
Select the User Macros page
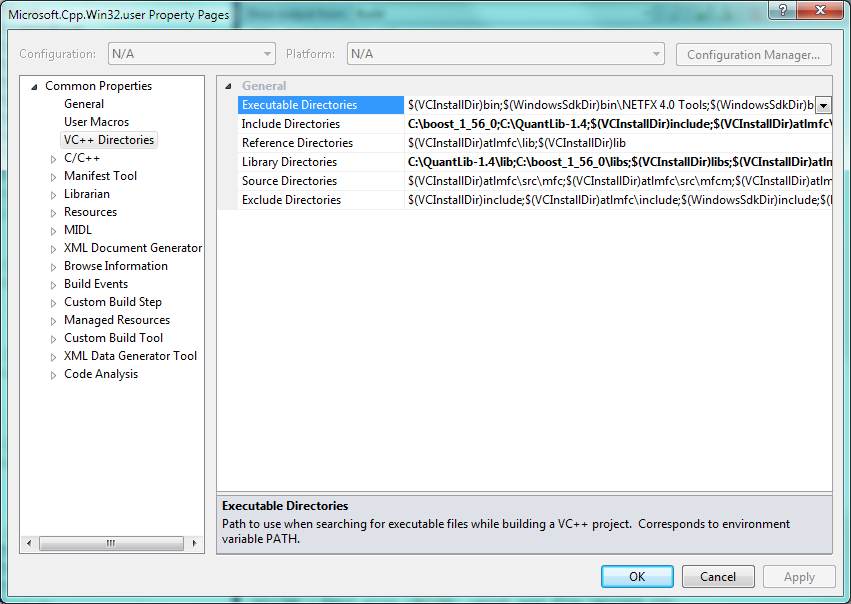[96, 122]
